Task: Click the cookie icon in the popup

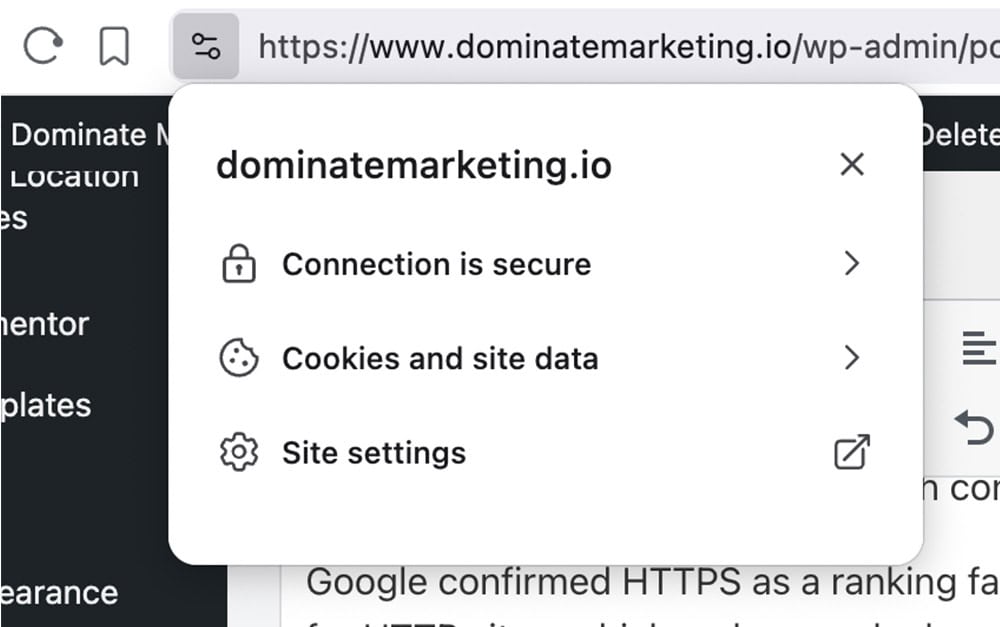Action: click(x=239, y=358)
